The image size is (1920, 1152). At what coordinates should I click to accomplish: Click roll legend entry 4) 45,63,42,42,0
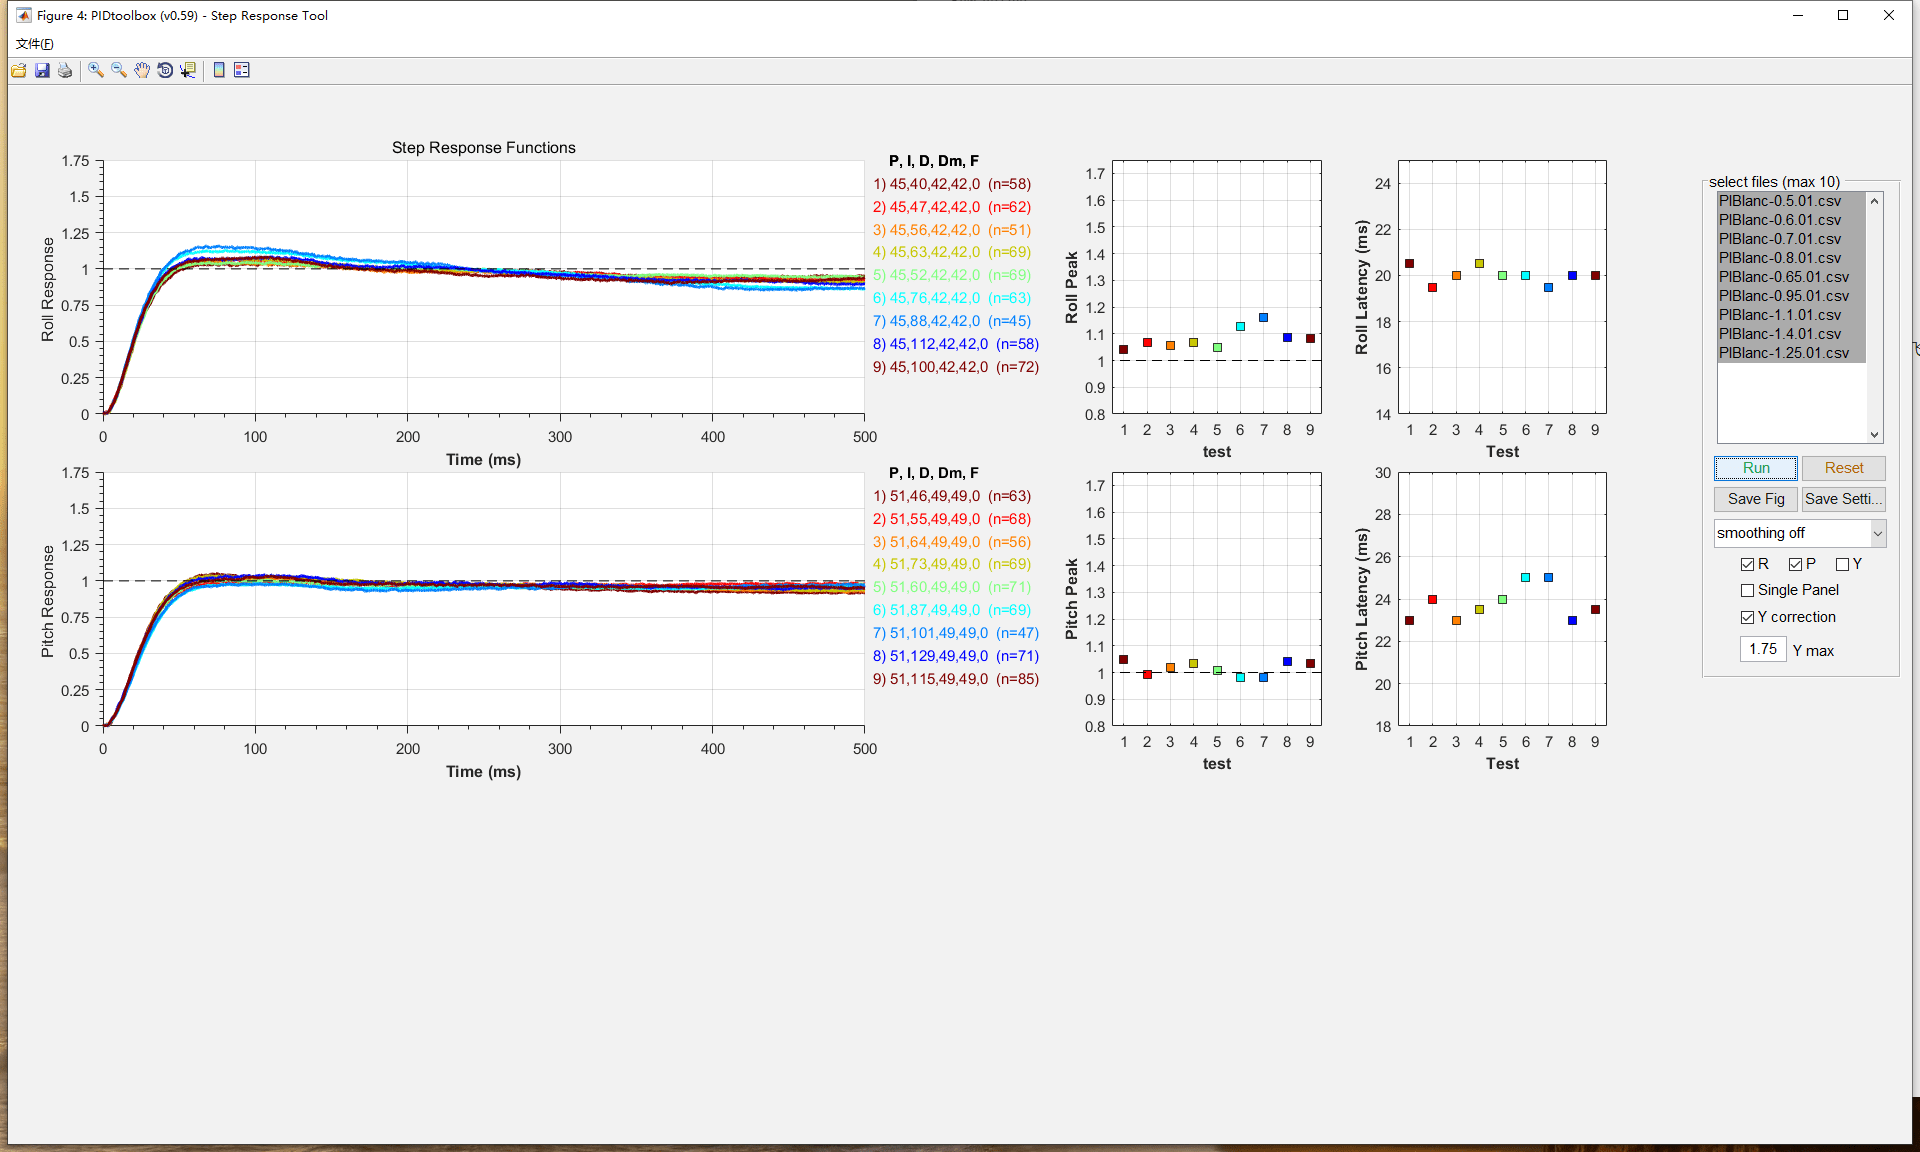[952, 252]
